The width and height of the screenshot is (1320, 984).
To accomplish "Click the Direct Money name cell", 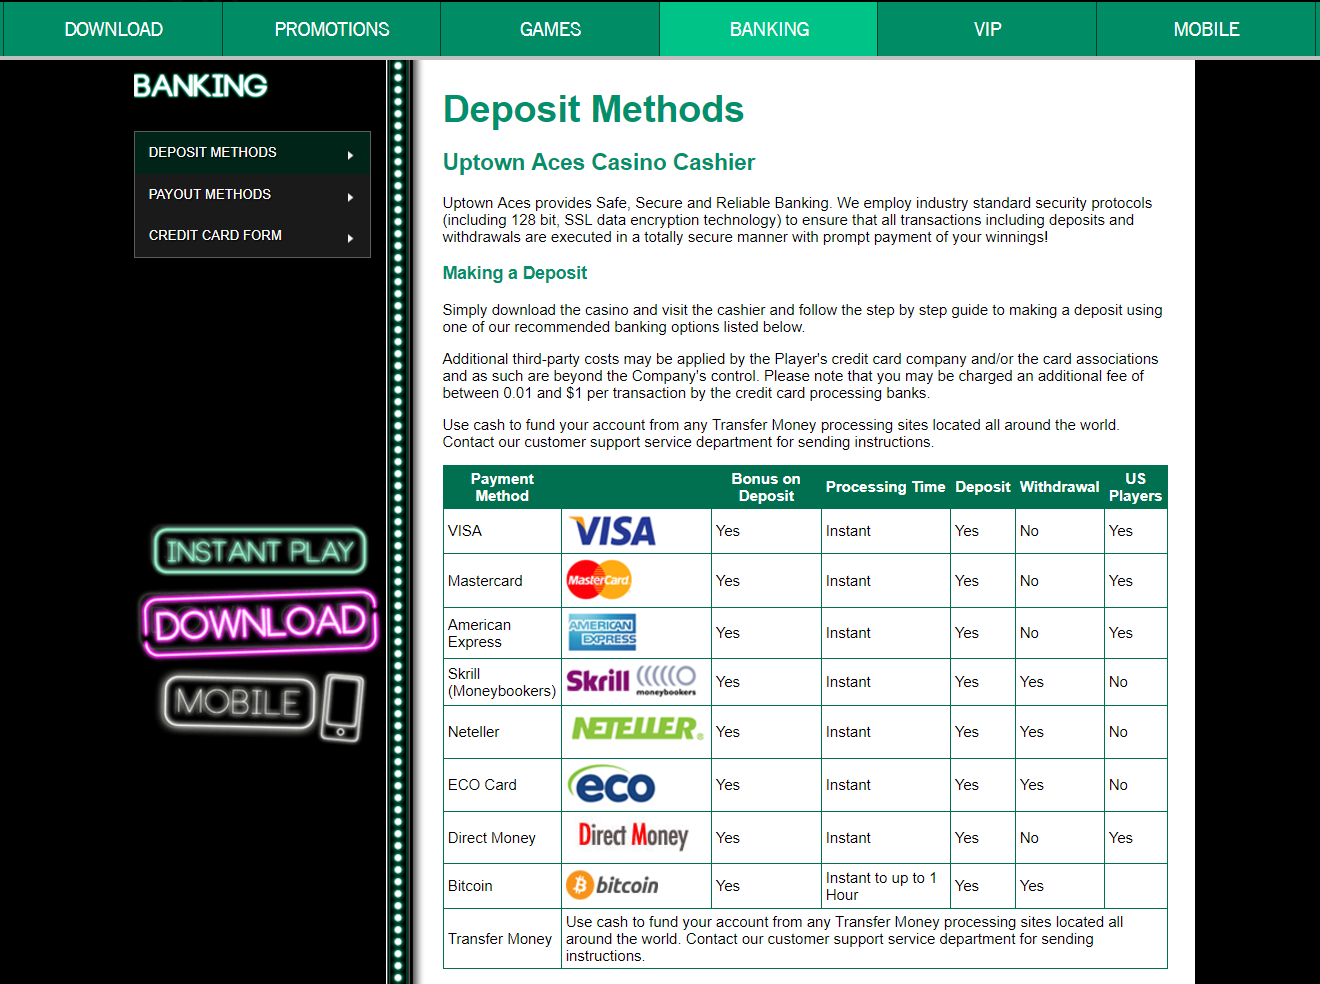I will (502, 838).
